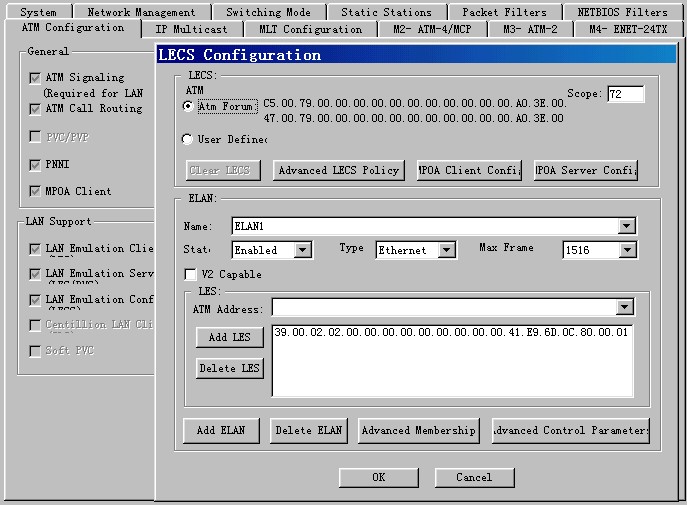687x505 pixels.
Task: Click the Add ELAN button
Action: [x=221, y=430]
